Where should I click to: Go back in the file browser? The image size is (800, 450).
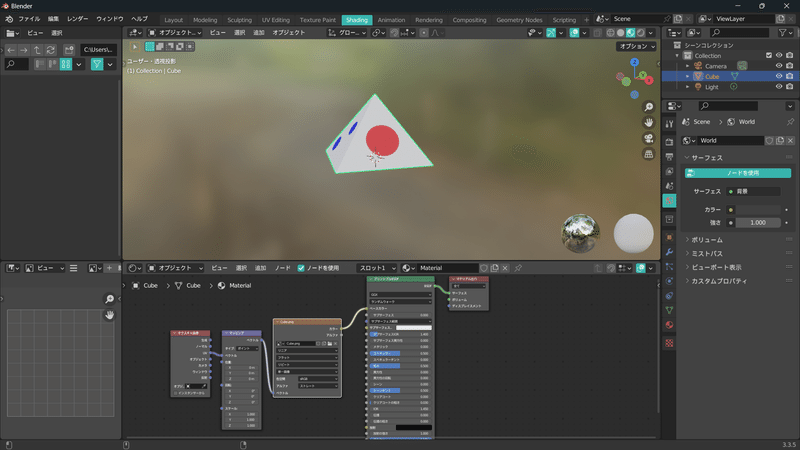pyautogui.click(x=11, y=50)
